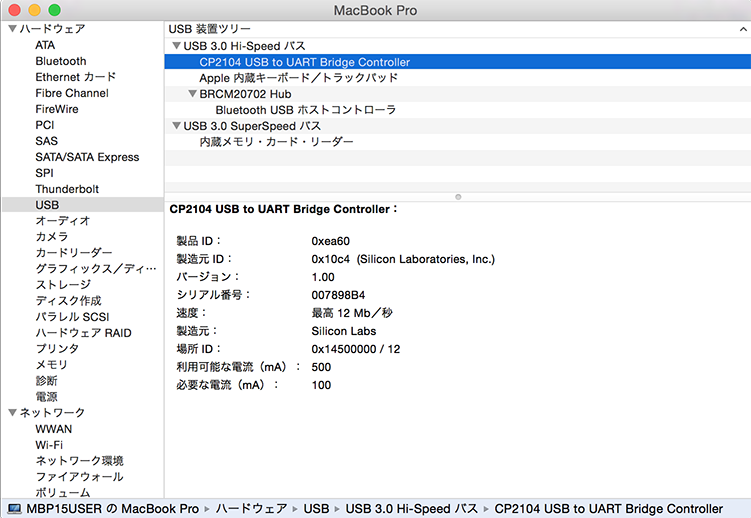Select the Apple 内蔵キーボード/トラックパッド device

[298, 78]
